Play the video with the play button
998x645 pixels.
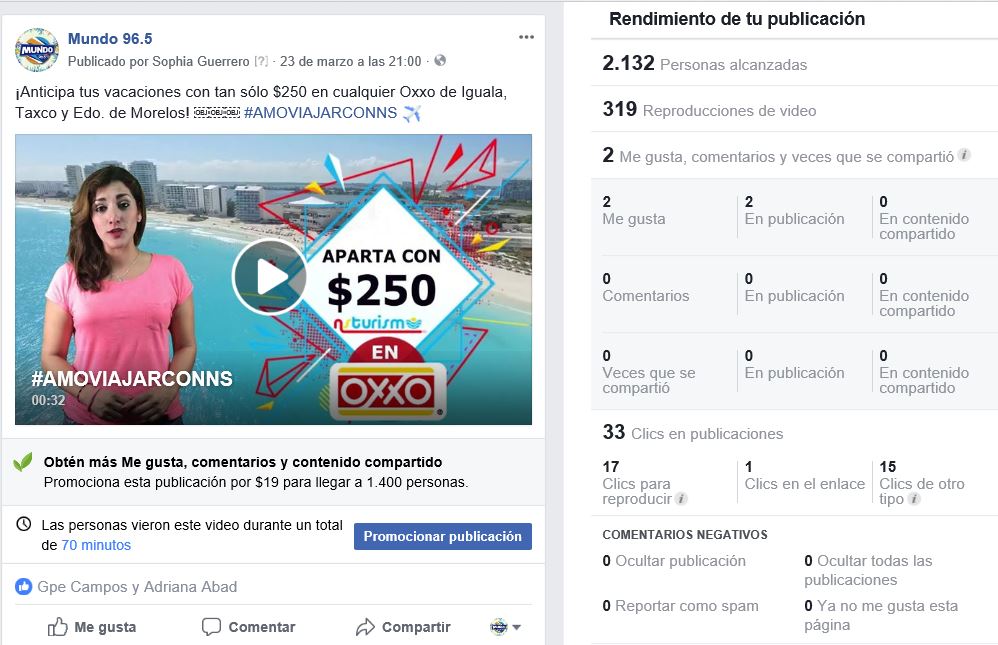(269, 278)
